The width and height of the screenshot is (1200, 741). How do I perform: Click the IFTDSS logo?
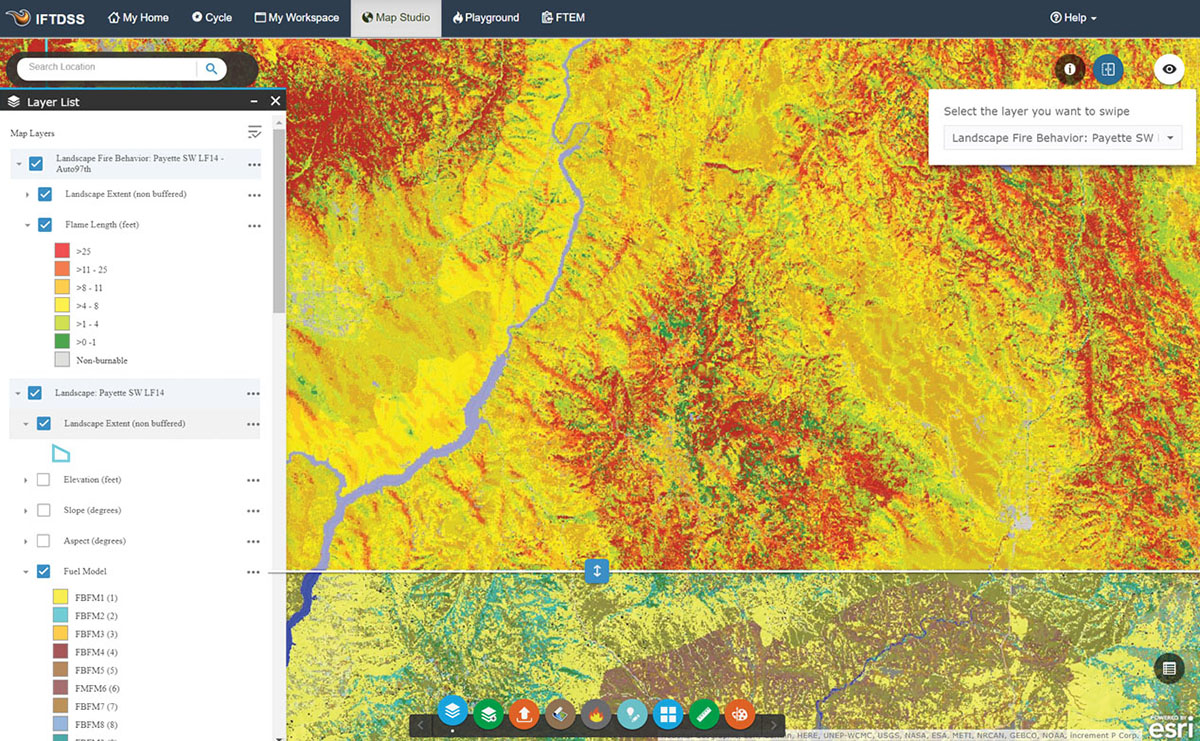coord(44,17)
